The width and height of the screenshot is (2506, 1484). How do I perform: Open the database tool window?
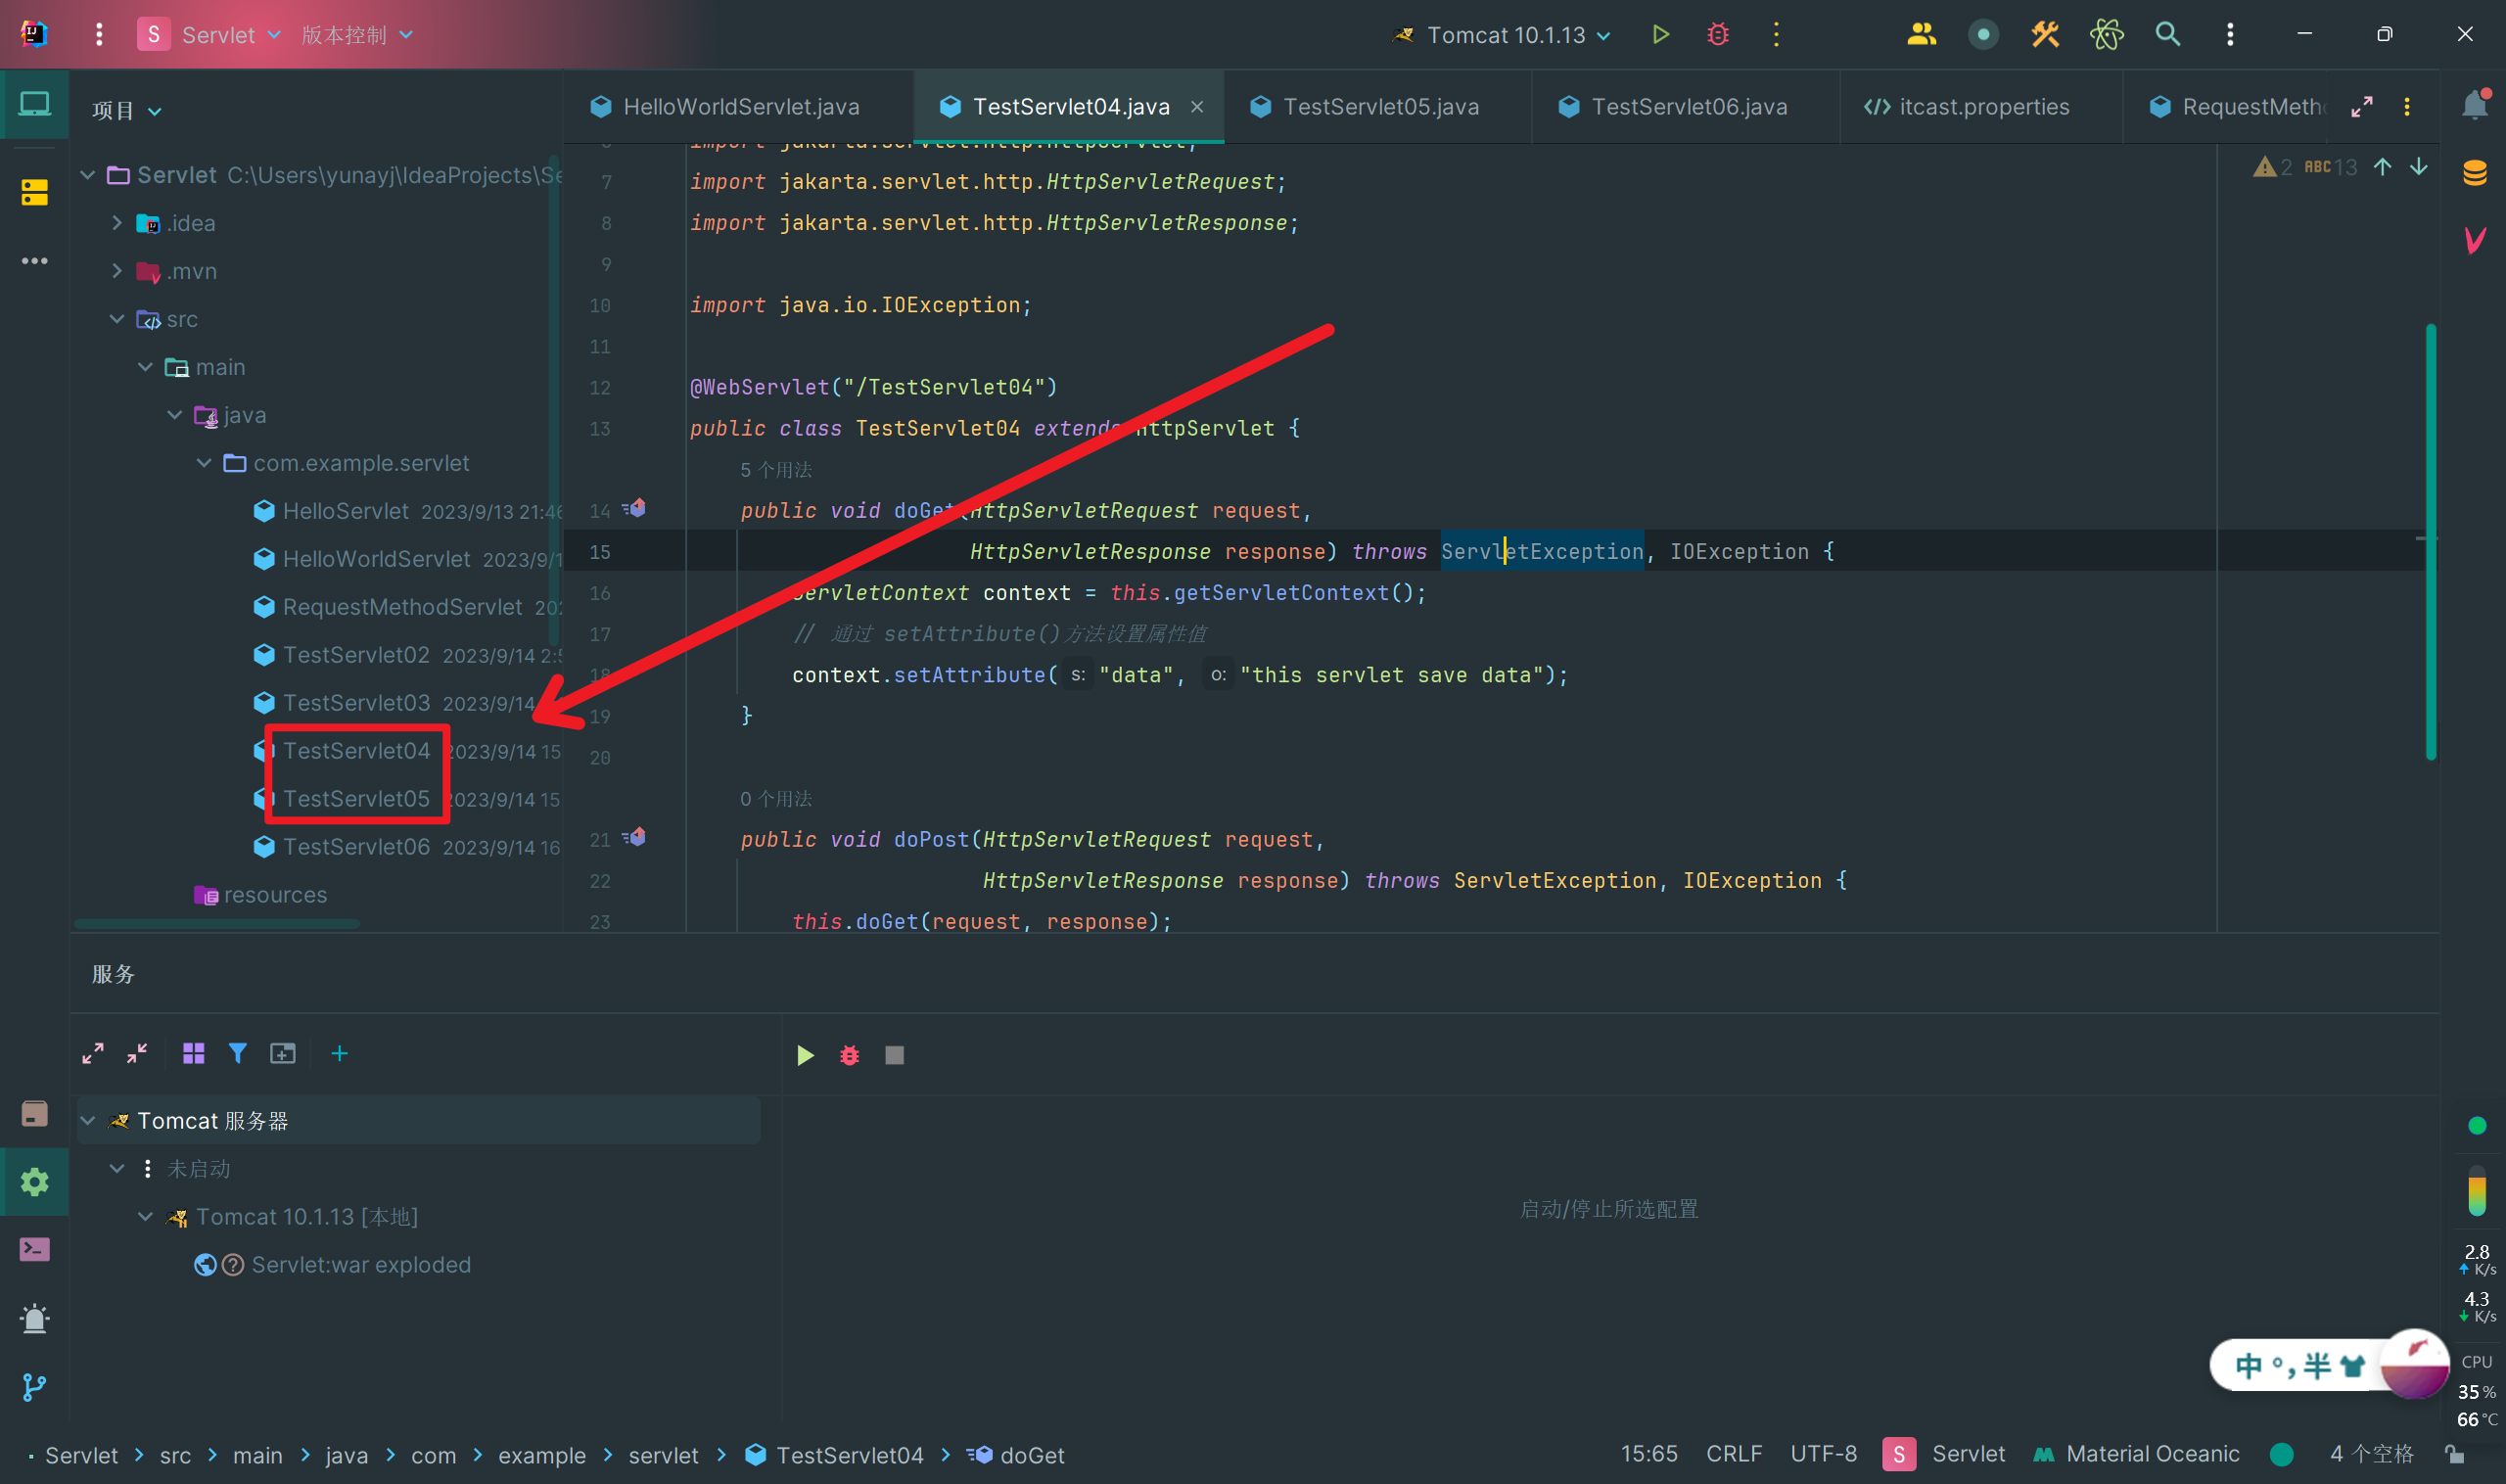pyautogui.click(x=2475, y=173)
